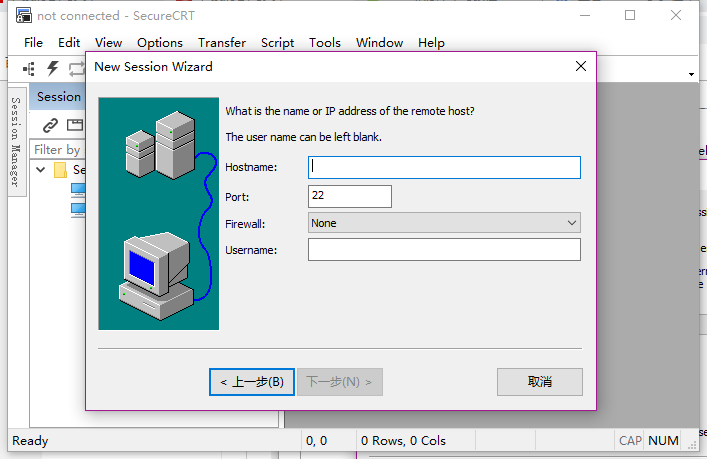This screenshot has height=459, width=707.
Task: Click the CAP indicator in status bar
Action: point(630,441)
